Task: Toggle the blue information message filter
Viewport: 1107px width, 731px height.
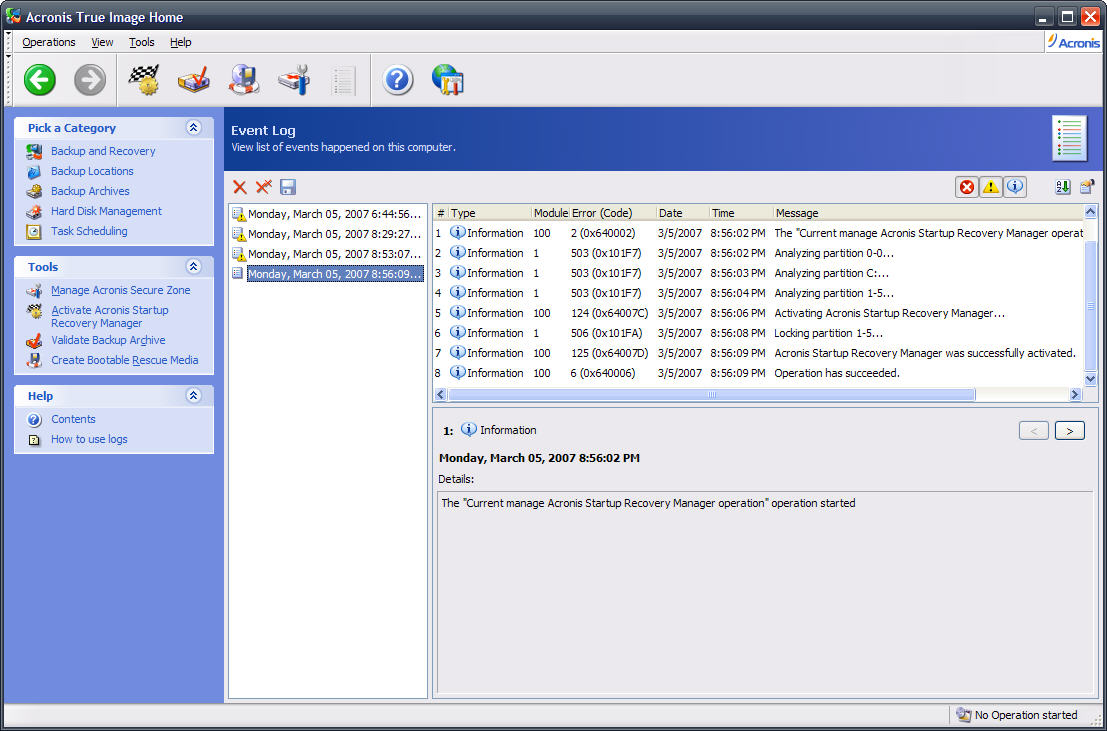Action: coord(1015,187)
